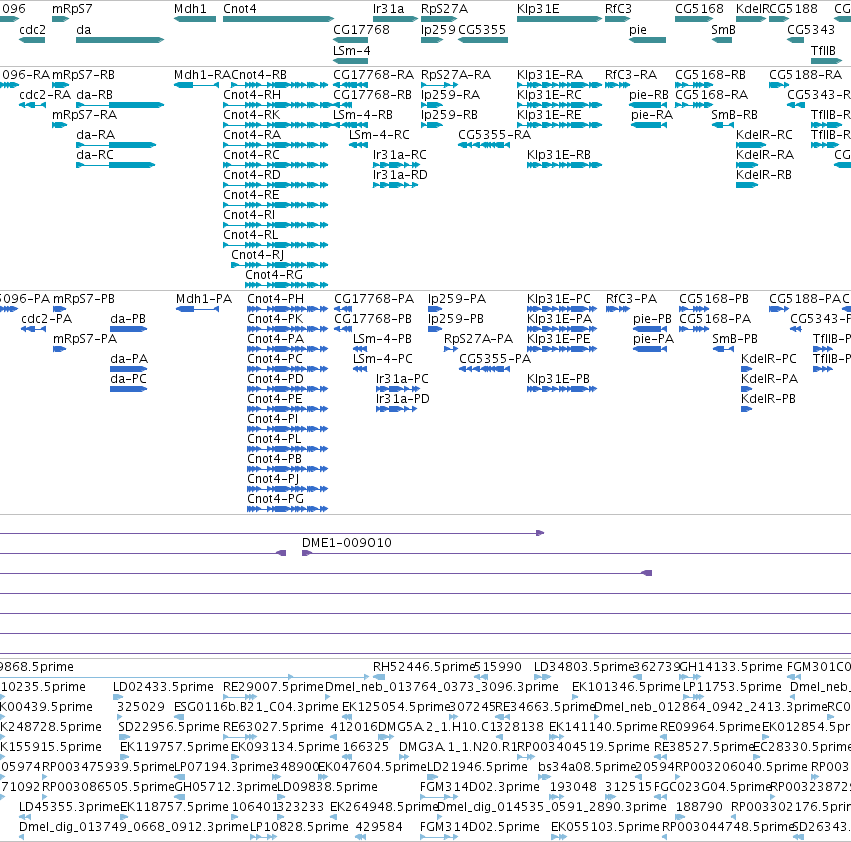
Task: Select the 'Cnot4-RD' transcript label
Action: point(252,175)
